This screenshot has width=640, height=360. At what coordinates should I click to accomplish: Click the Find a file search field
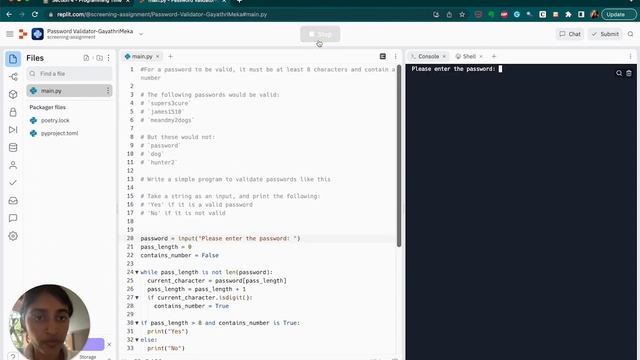tap(69, 73)
